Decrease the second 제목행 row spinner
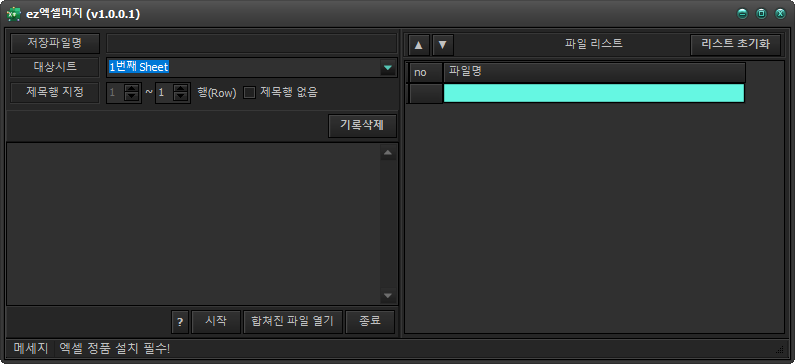Viewport: 795px width, 364px height. 181,97
